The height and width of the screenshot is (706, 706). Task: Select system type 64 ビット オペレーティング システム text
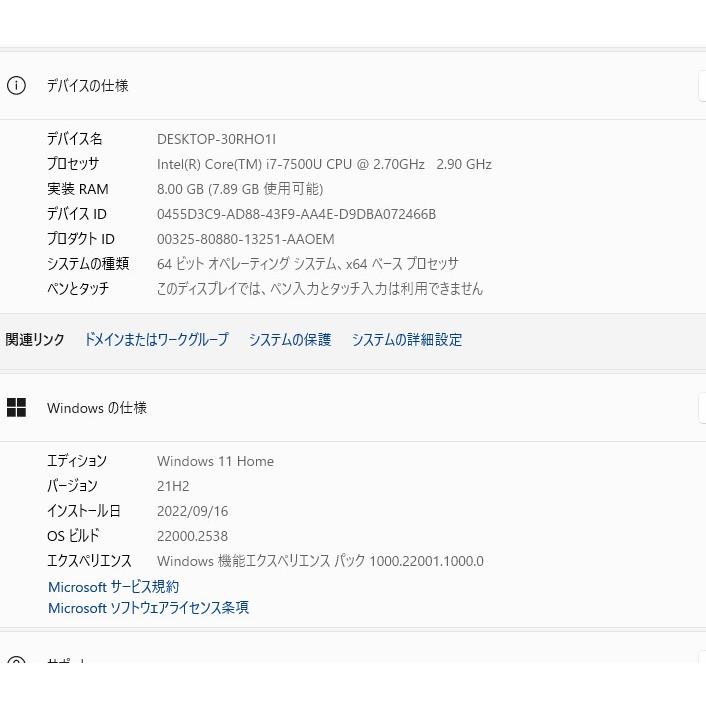[308, 264]
